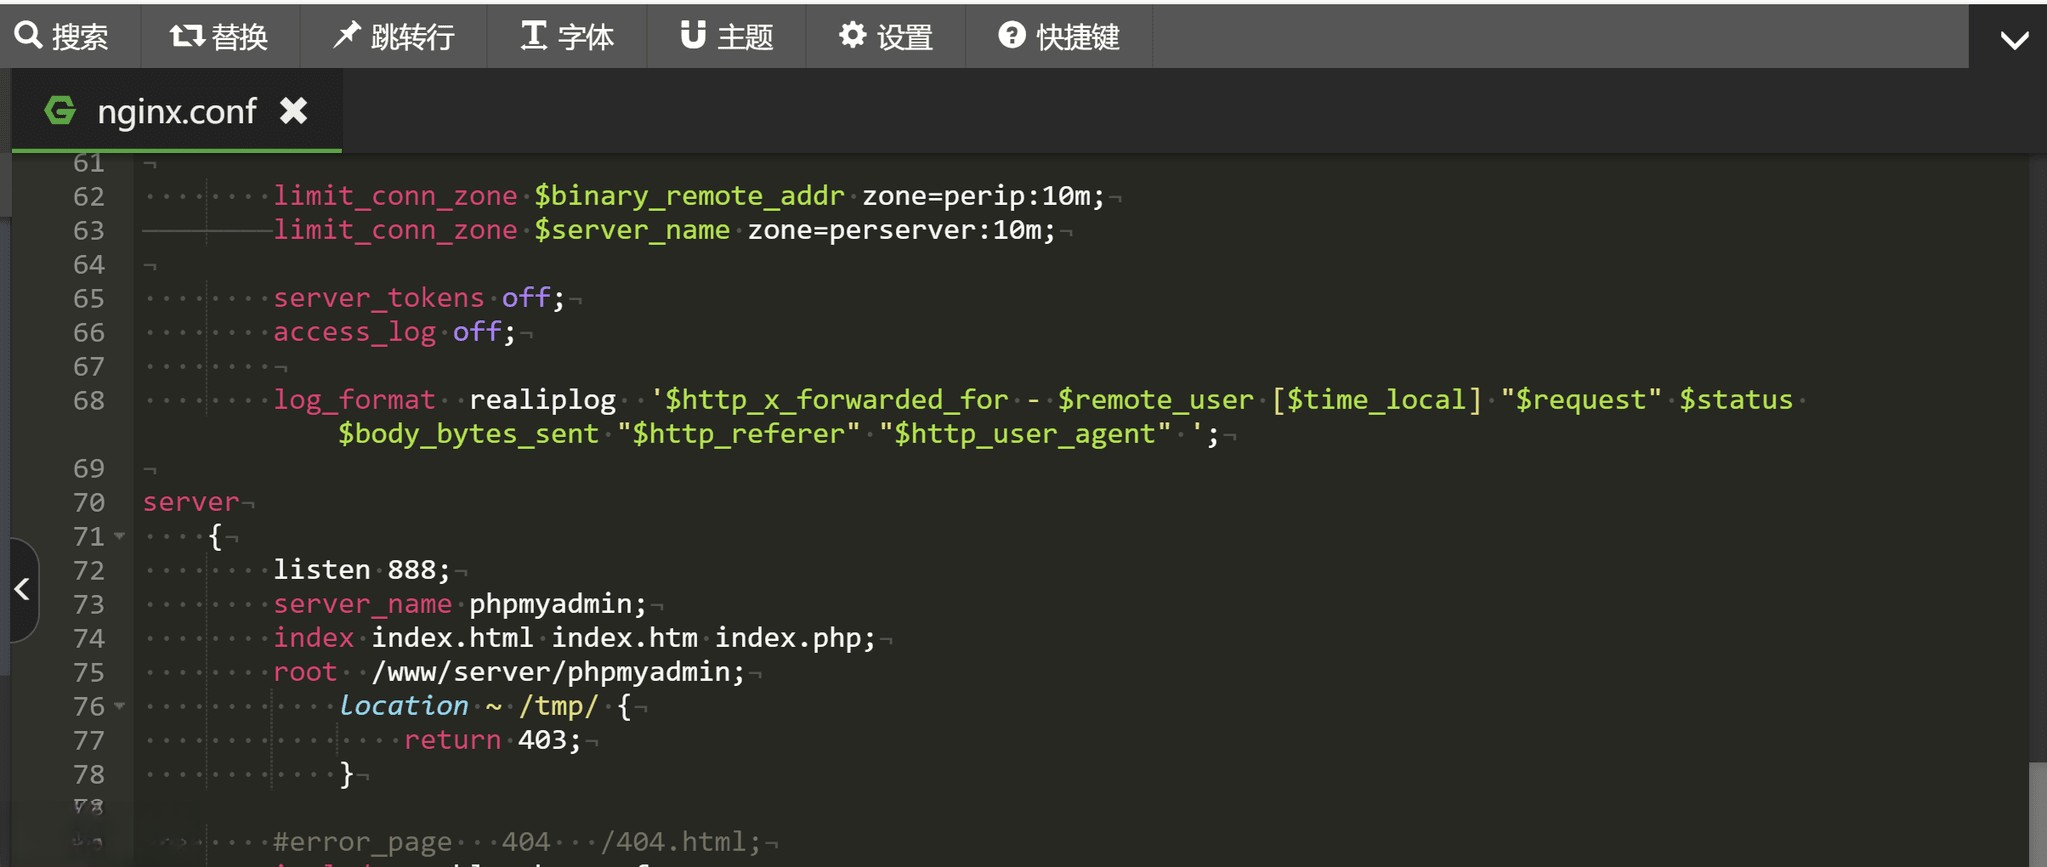Image resolution: width=2047 pixels, height=867 pixels.
Task: Click line number 68 in the gutter
Action: click(88, 401)
